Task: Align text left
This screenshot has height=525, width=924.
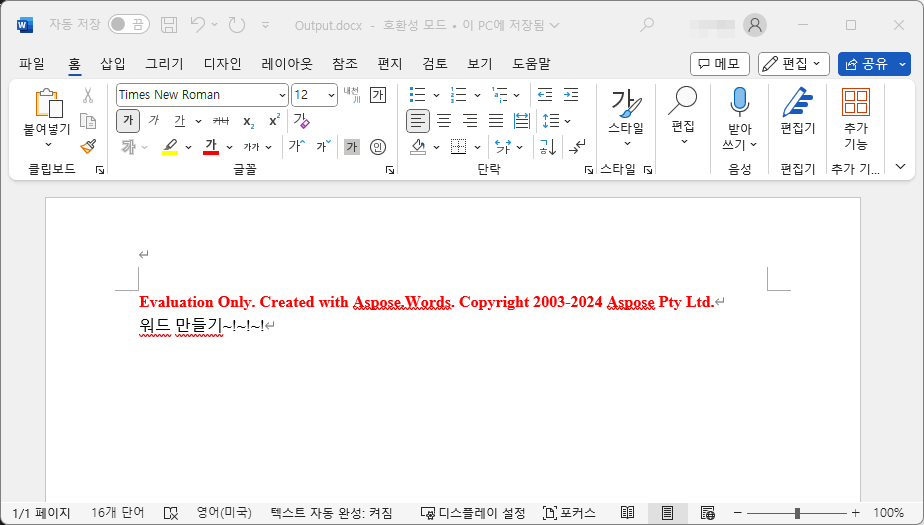Action: click(x=418, y=121)
